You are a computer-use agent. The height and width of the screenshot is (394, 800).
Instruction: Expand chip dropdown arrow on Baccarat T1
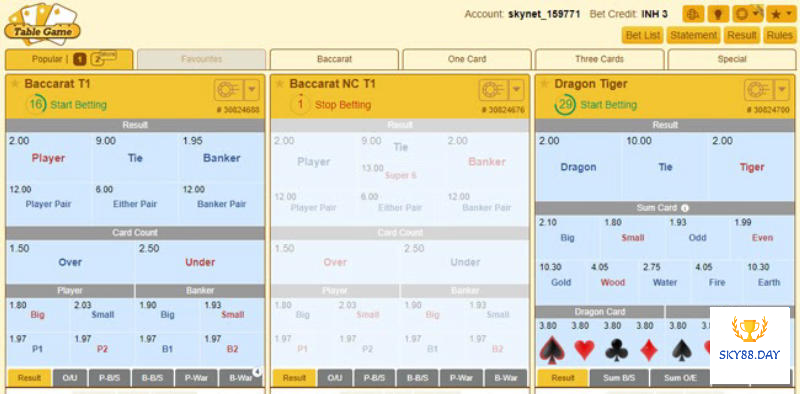[252, 90]
